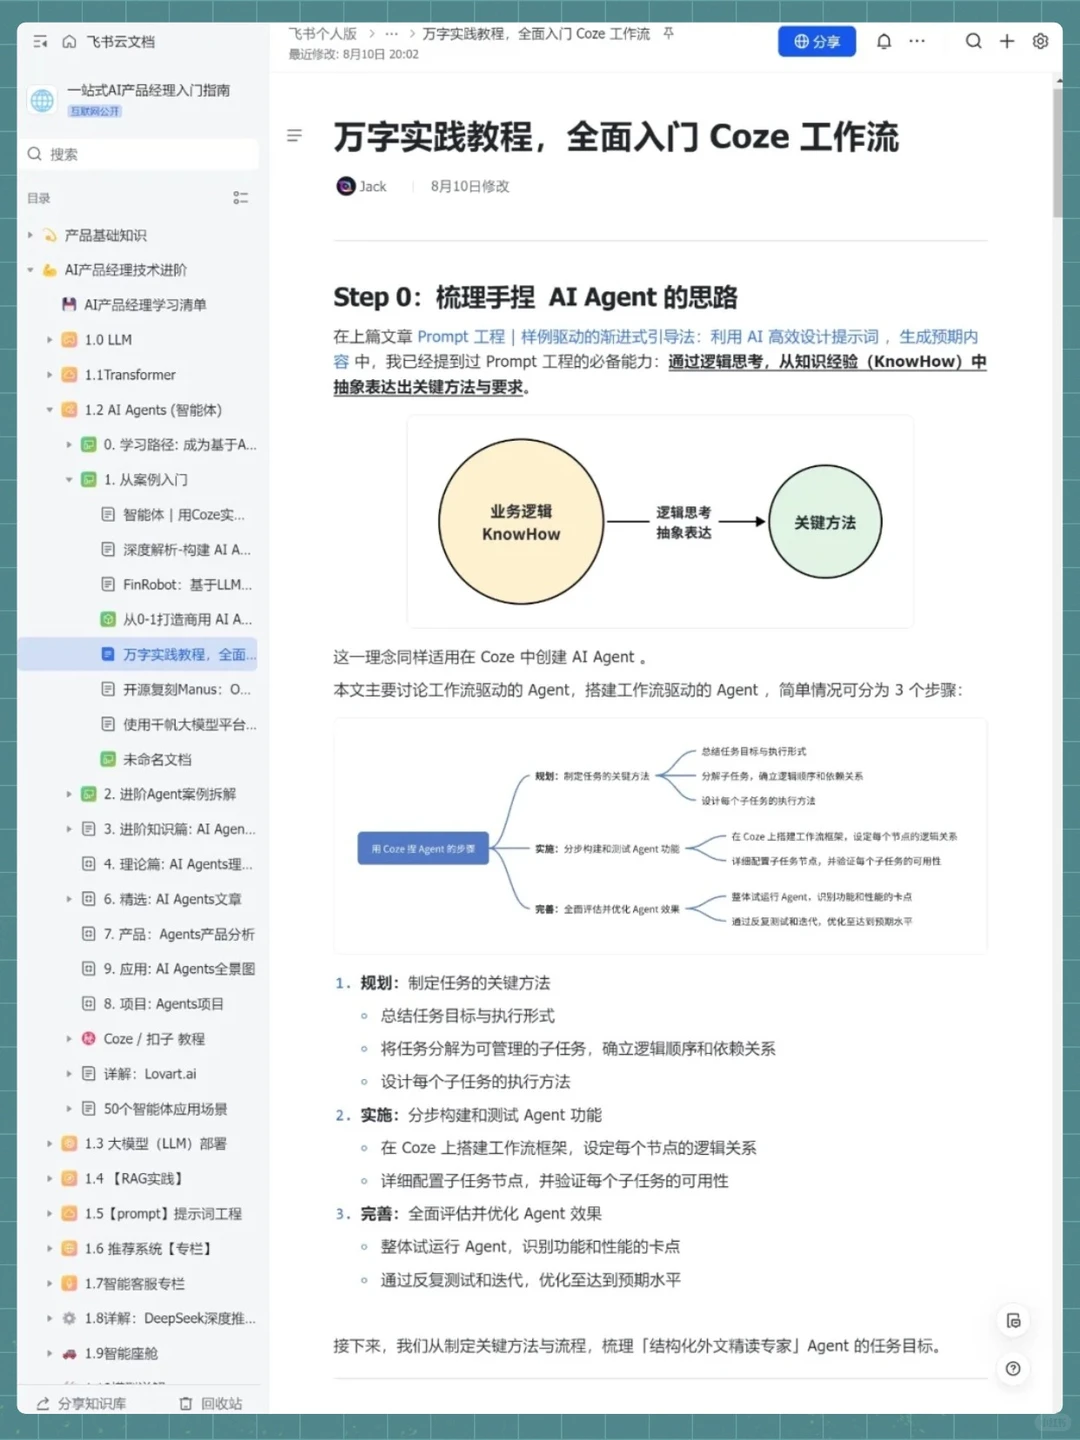The width and height of the screenshot is (1080, 1440).
Task: Expand the 1.0 LLM section
Action: (x=48, y=339)
